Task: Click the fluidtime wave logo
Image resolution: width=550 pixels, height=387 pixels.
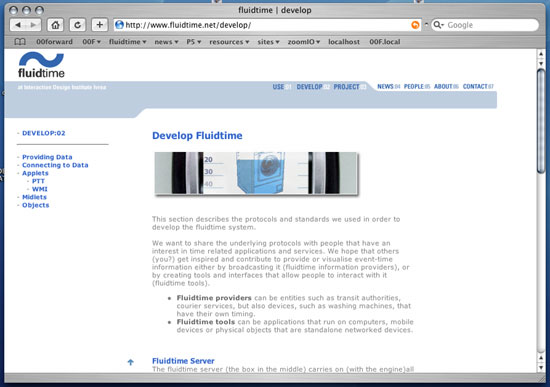Action: pyautogui.click(x=41, y=65)
